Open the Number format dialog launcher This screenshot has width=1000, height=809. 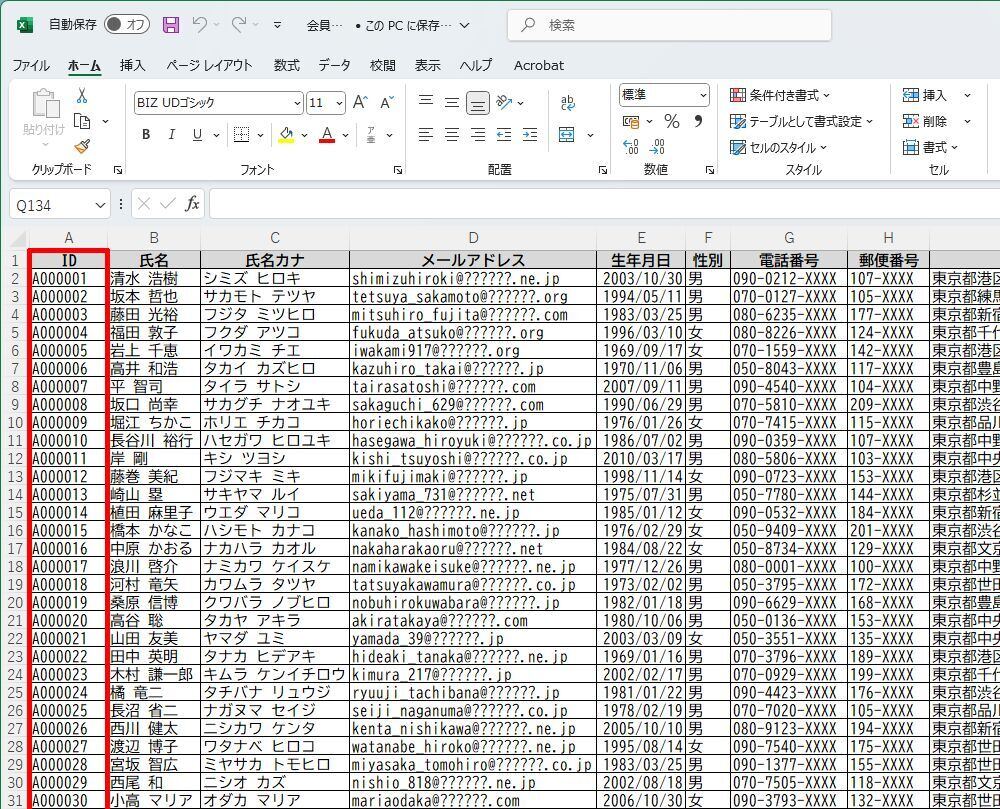point(710,170)
